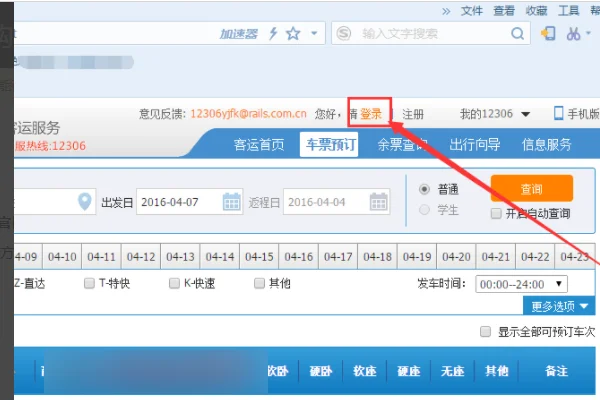This screenshot has height=400, width=600.
Task: Open the 工具 menu
Action: 568,11
